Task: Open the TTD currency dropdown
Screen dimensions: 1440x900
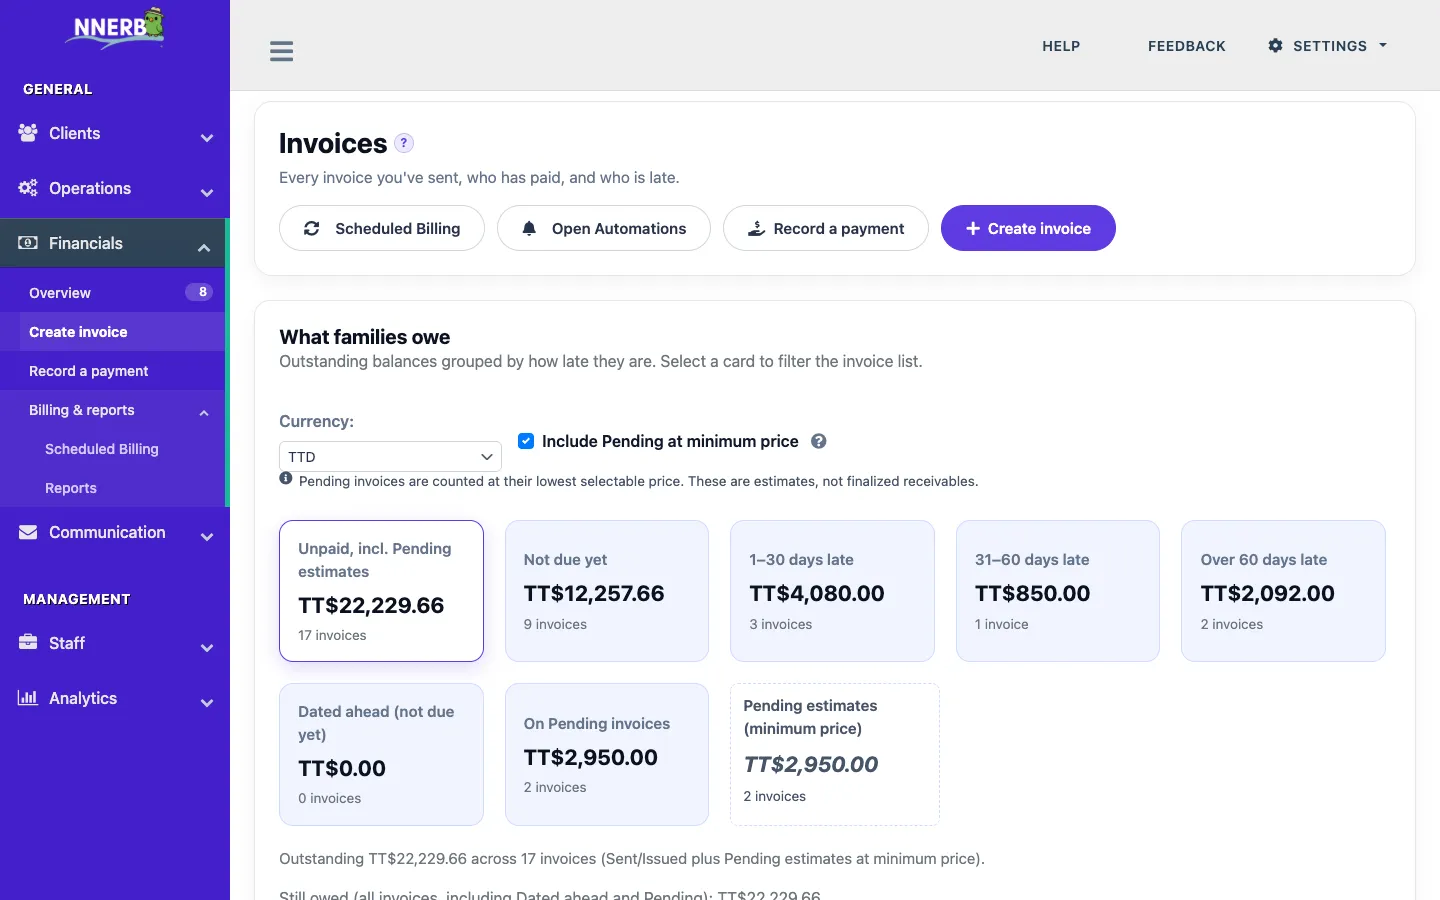Action: tap(390, 456)
